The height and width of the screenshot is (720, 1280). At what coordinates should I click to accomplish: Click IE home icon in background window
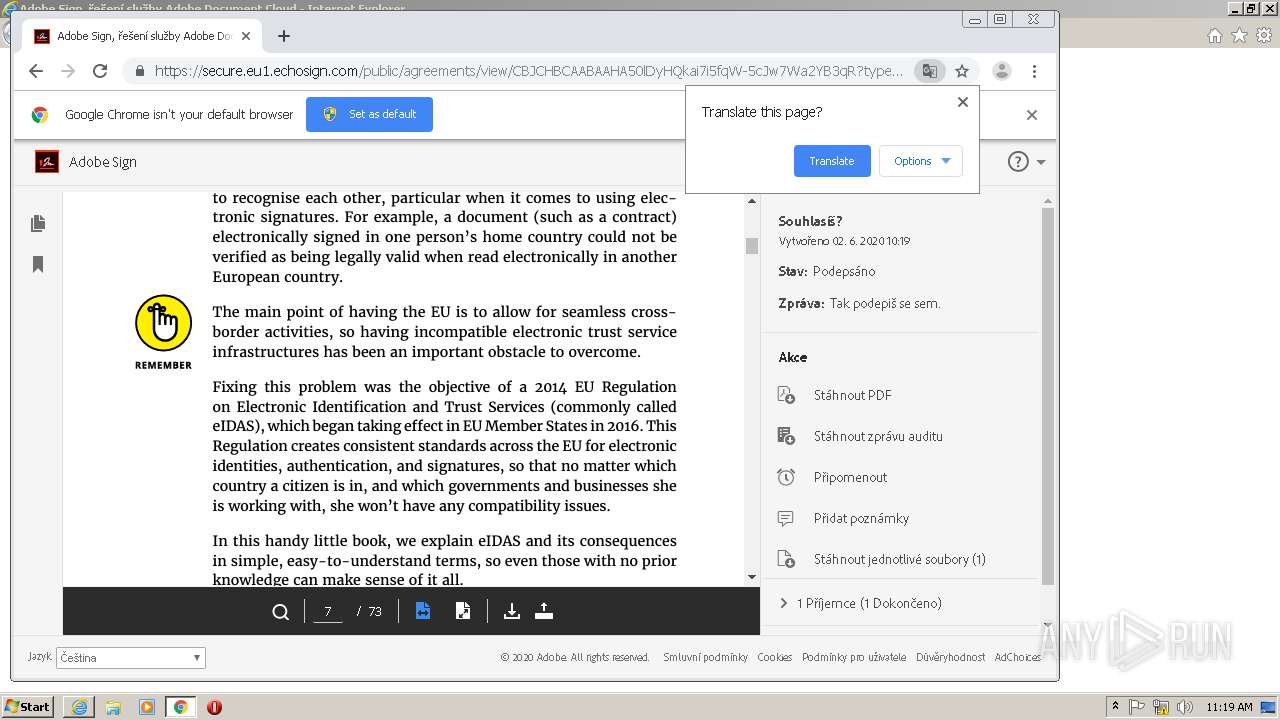click(x=1214, y=35)
